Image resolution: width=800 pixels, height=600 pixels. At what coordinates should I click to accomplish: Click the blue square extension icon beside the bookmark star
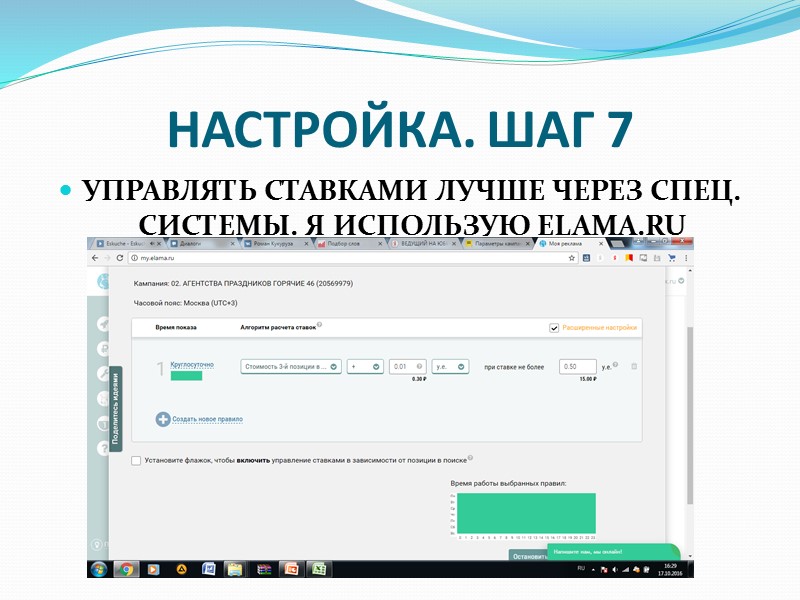tap(586, 258)
